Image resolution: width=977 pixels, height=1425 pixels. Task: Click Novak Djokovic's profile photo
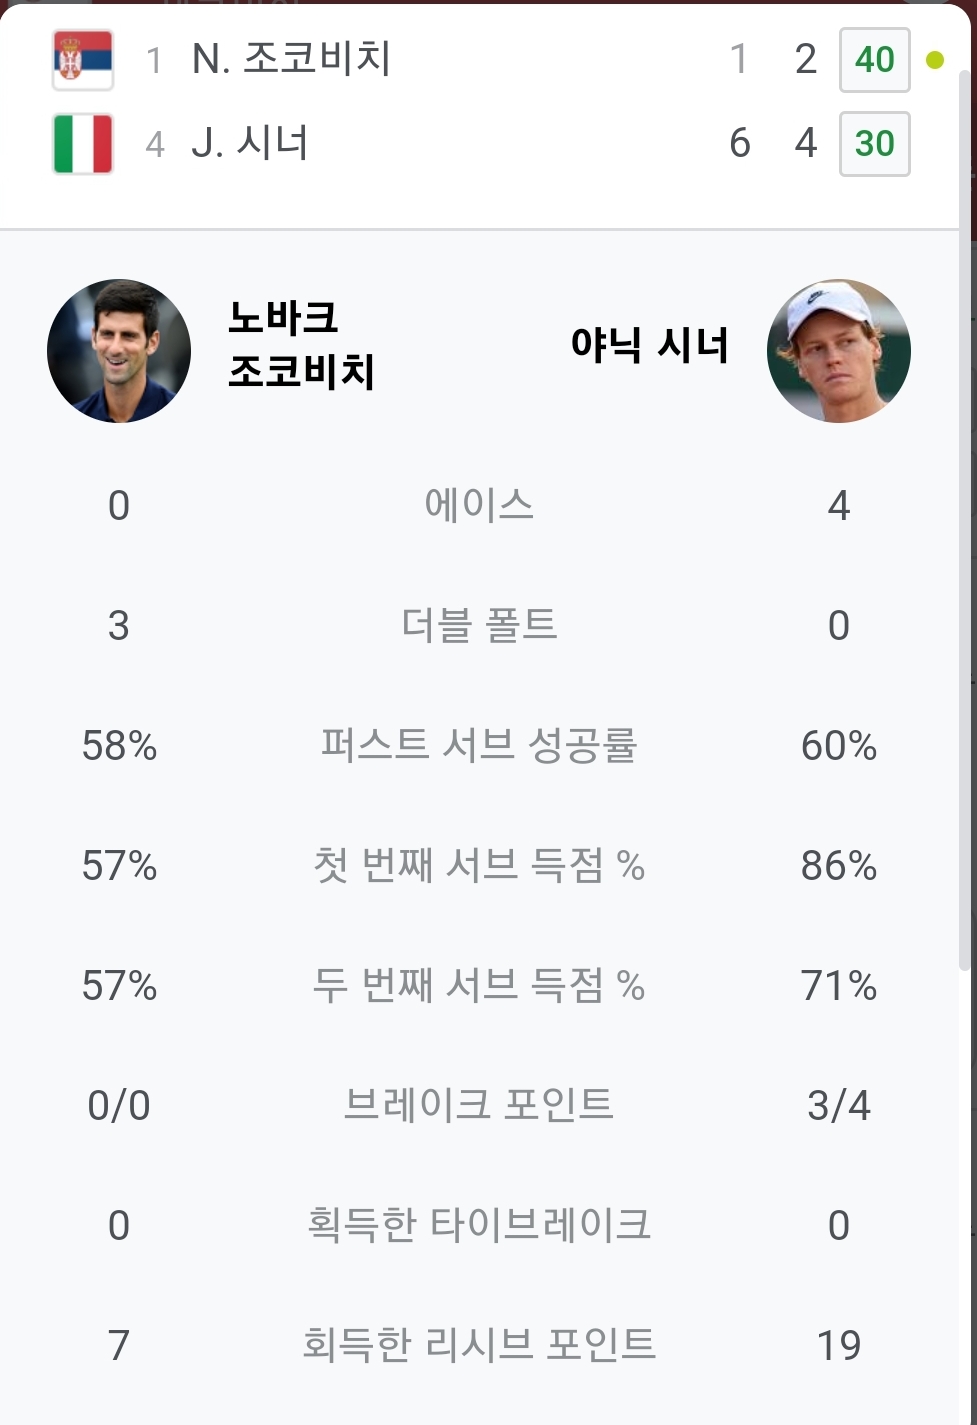(119, 351)
